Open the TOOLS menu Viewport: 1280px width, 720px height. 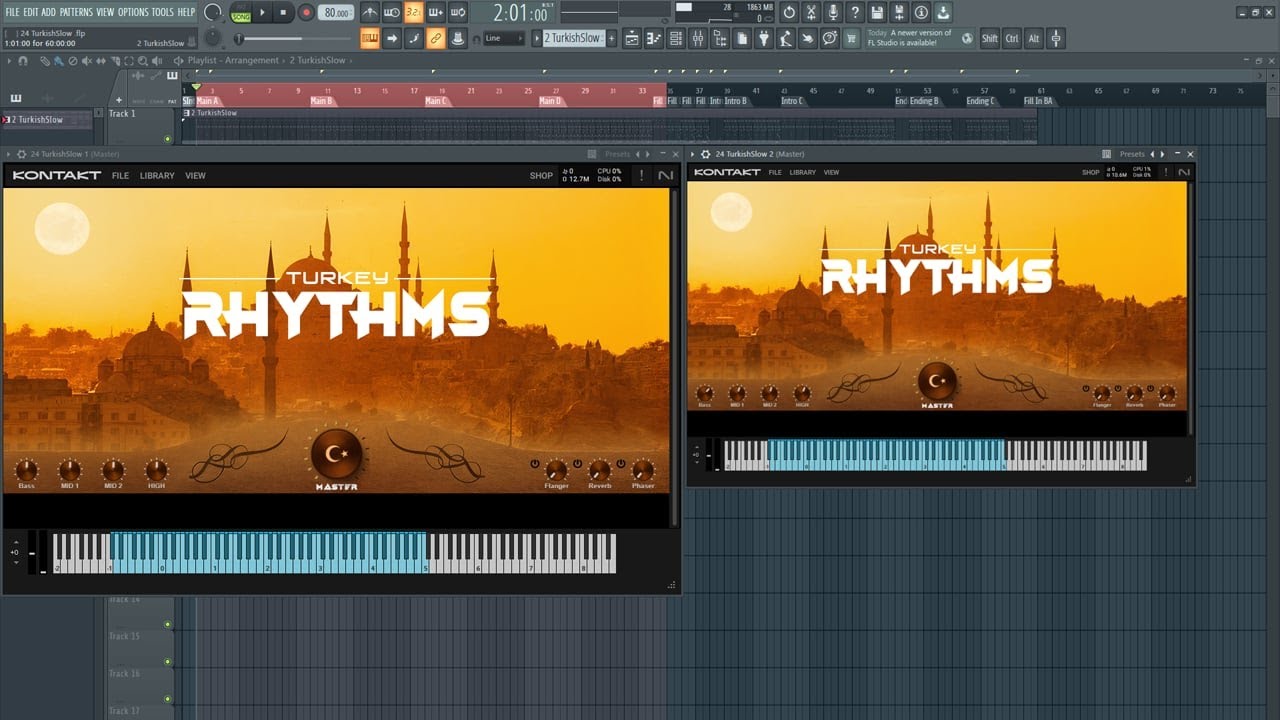[x=162, y=12]
